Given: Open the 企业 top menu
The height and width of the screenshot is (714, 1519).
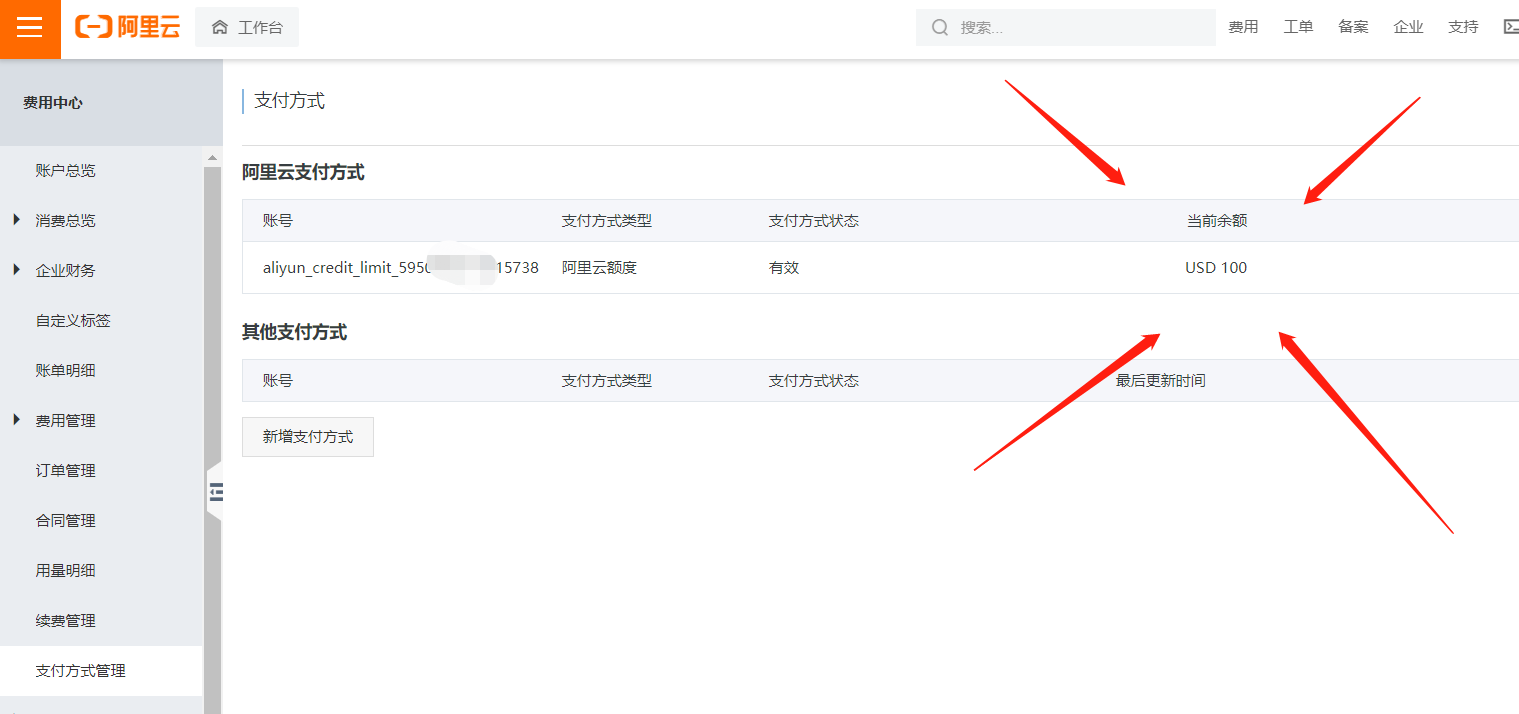Looking at the screenshot, I should (1408, 28).
